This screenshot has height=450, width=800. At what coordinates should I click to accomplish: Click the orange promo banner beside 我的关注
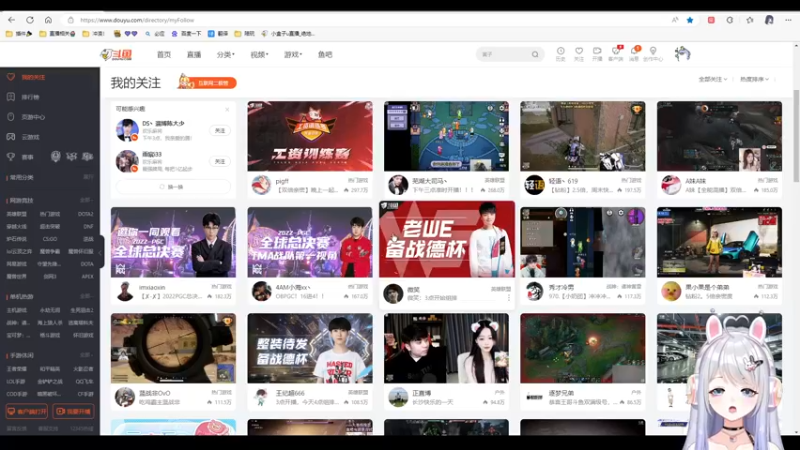(x=207, y=82)
